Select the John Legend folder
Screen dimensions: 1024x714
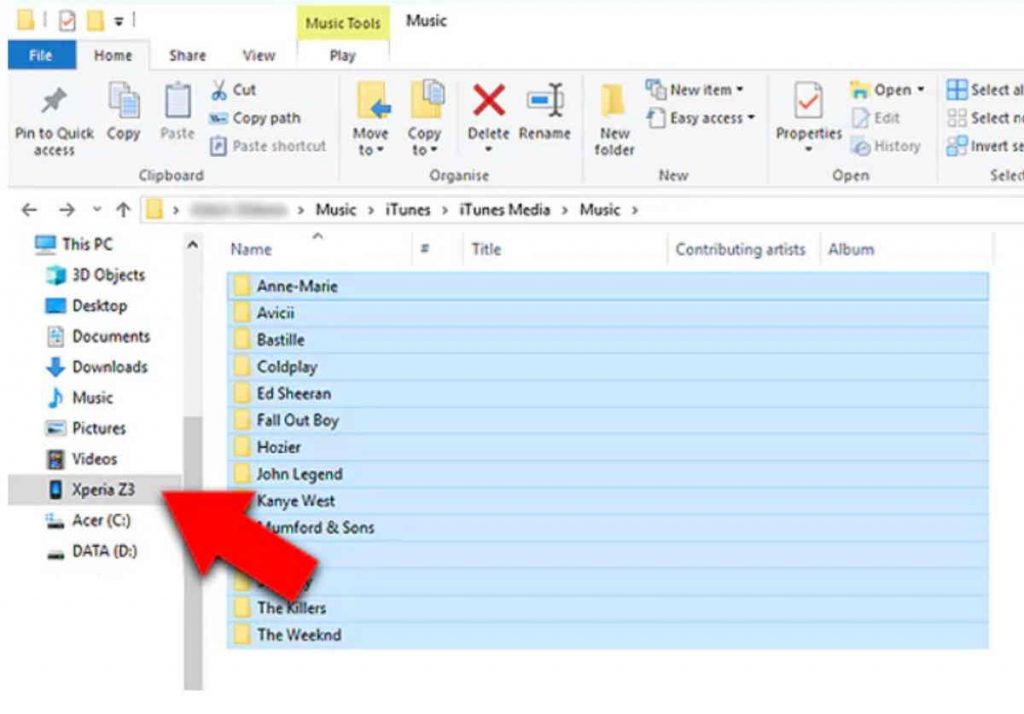(x=607, y=474)
